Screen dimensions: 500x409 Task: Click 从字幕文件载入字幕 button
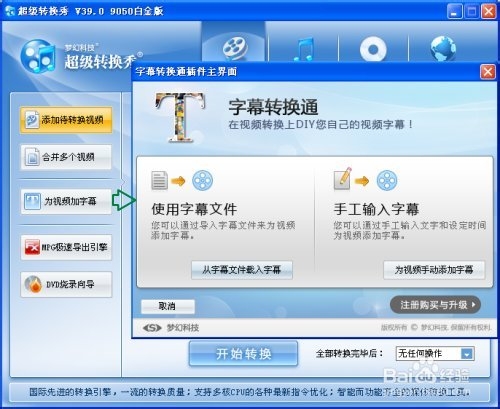click(242, 270)
